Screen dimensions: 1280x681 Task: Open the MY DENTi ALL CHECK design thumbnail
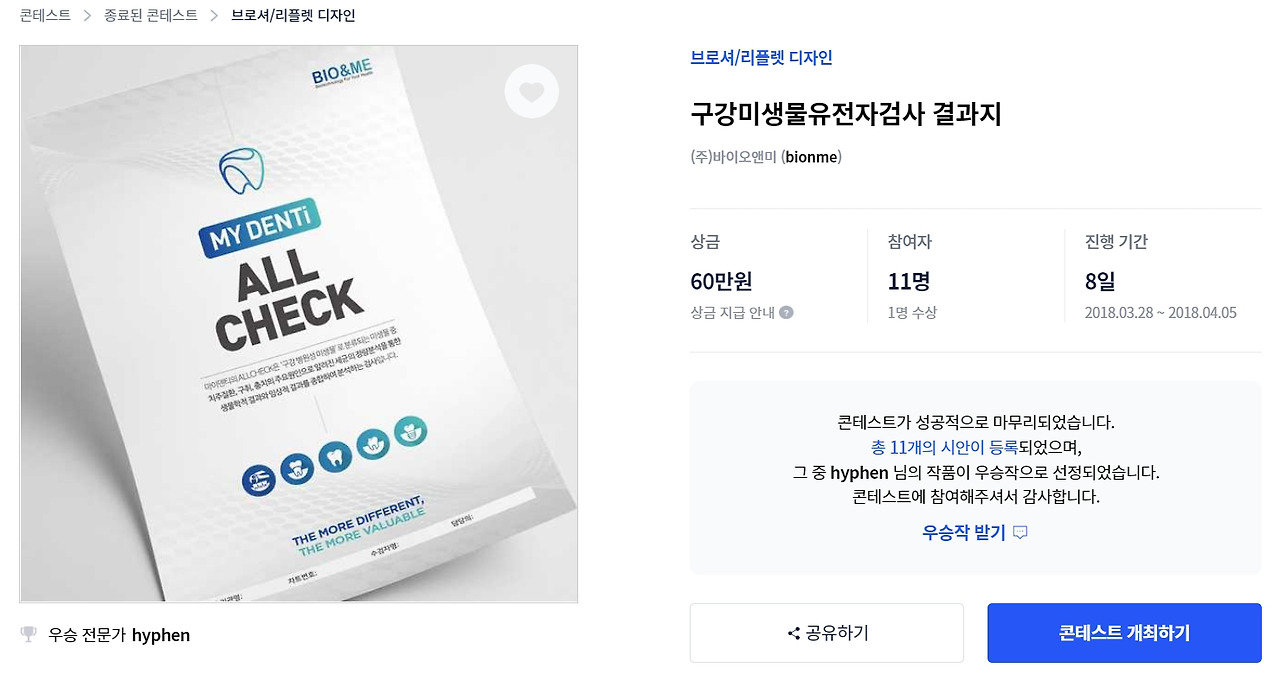[299, 324]
